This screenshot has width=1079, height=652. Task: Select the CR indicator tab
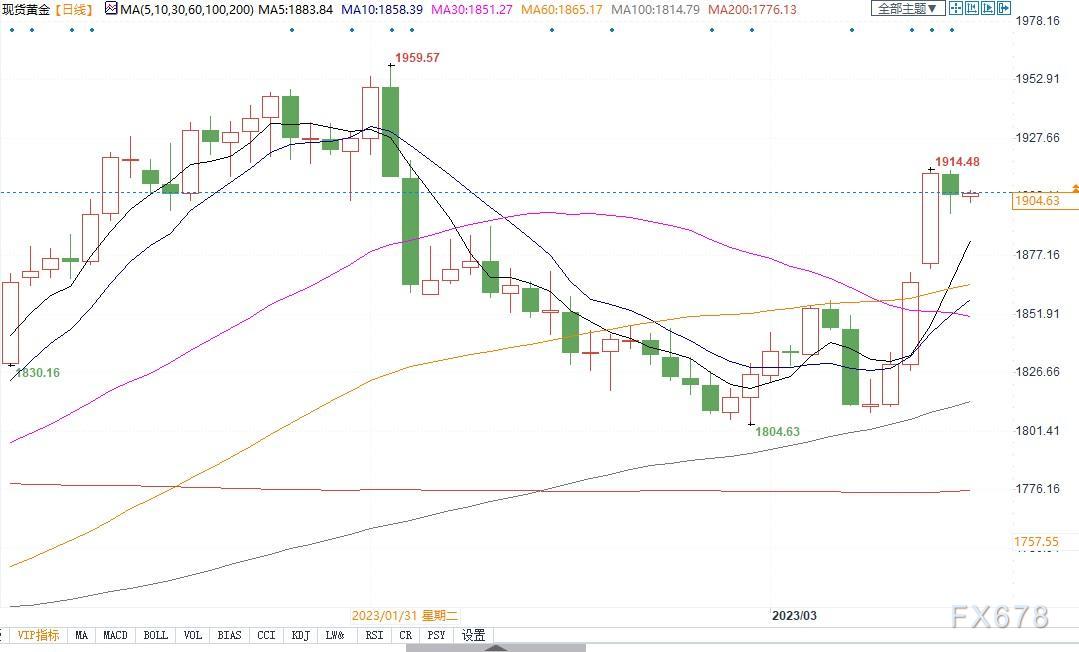click(405, 635)
